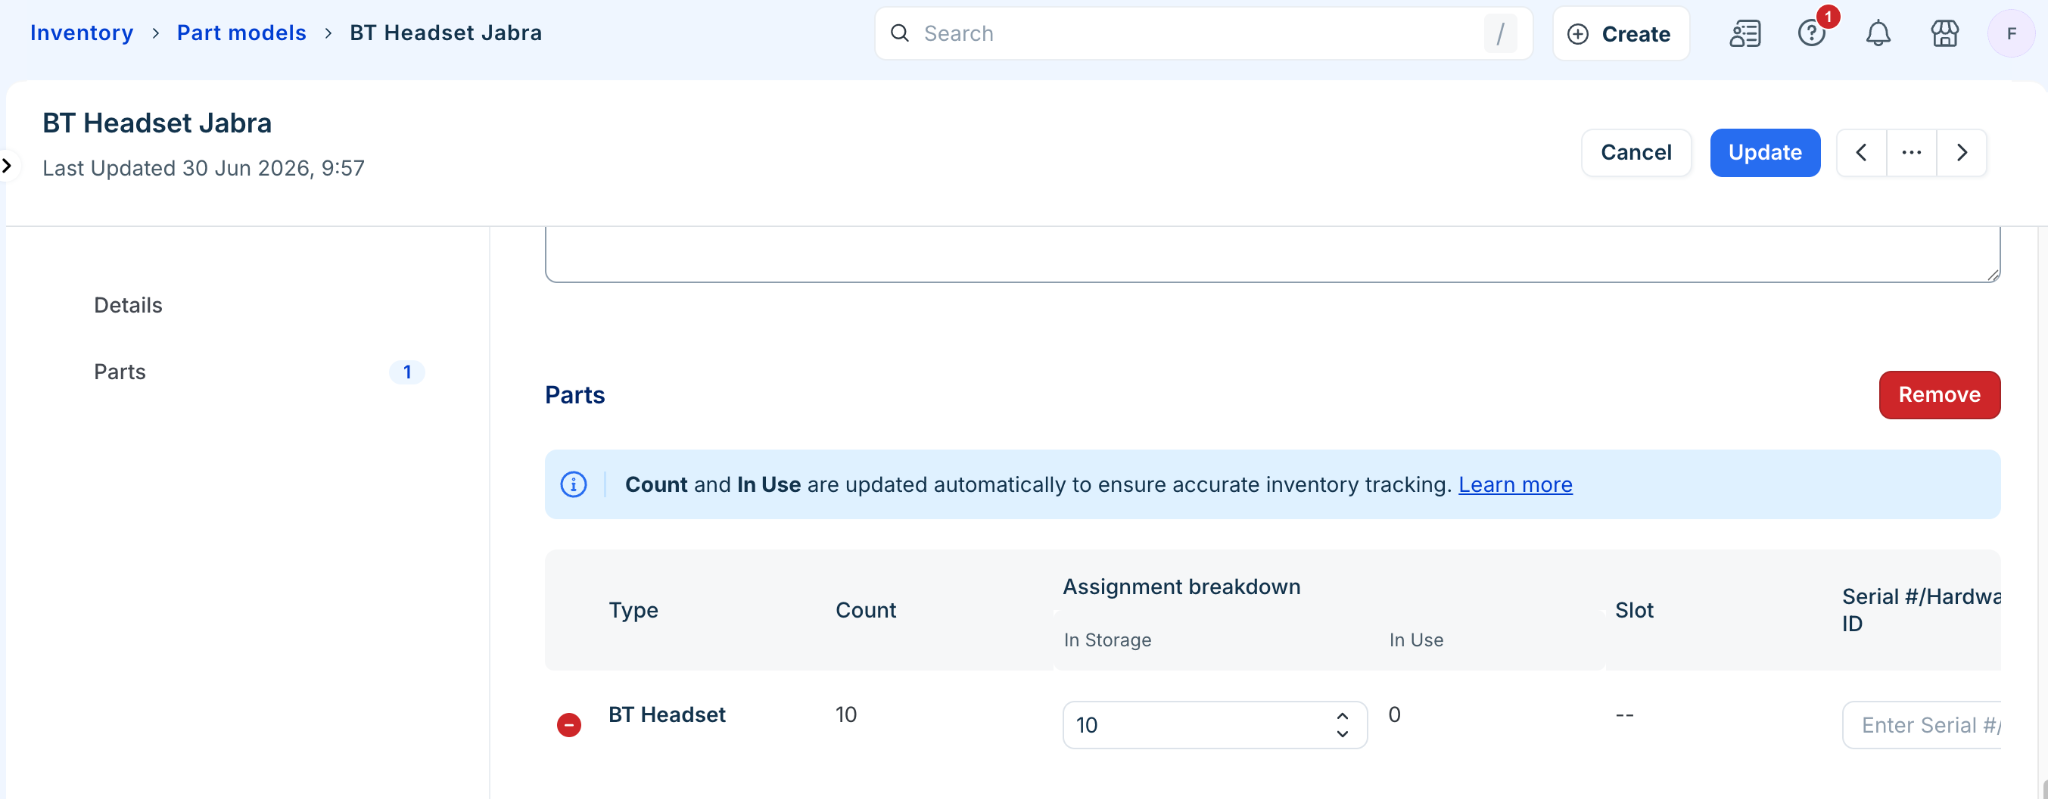2048x799 pixels.
Task: Switch to the Details section
Action: [x=128, y=305]
